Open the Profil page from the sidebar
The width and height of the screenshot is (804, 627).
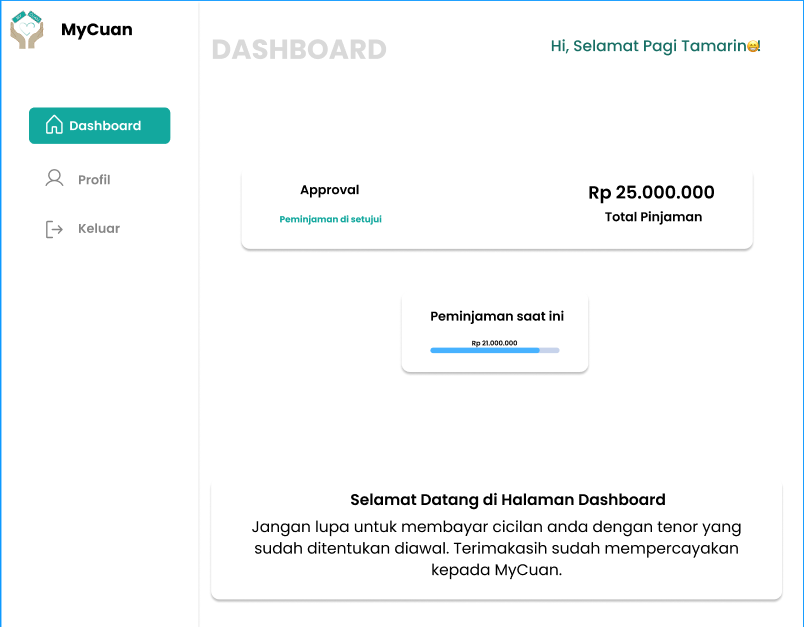96,179
